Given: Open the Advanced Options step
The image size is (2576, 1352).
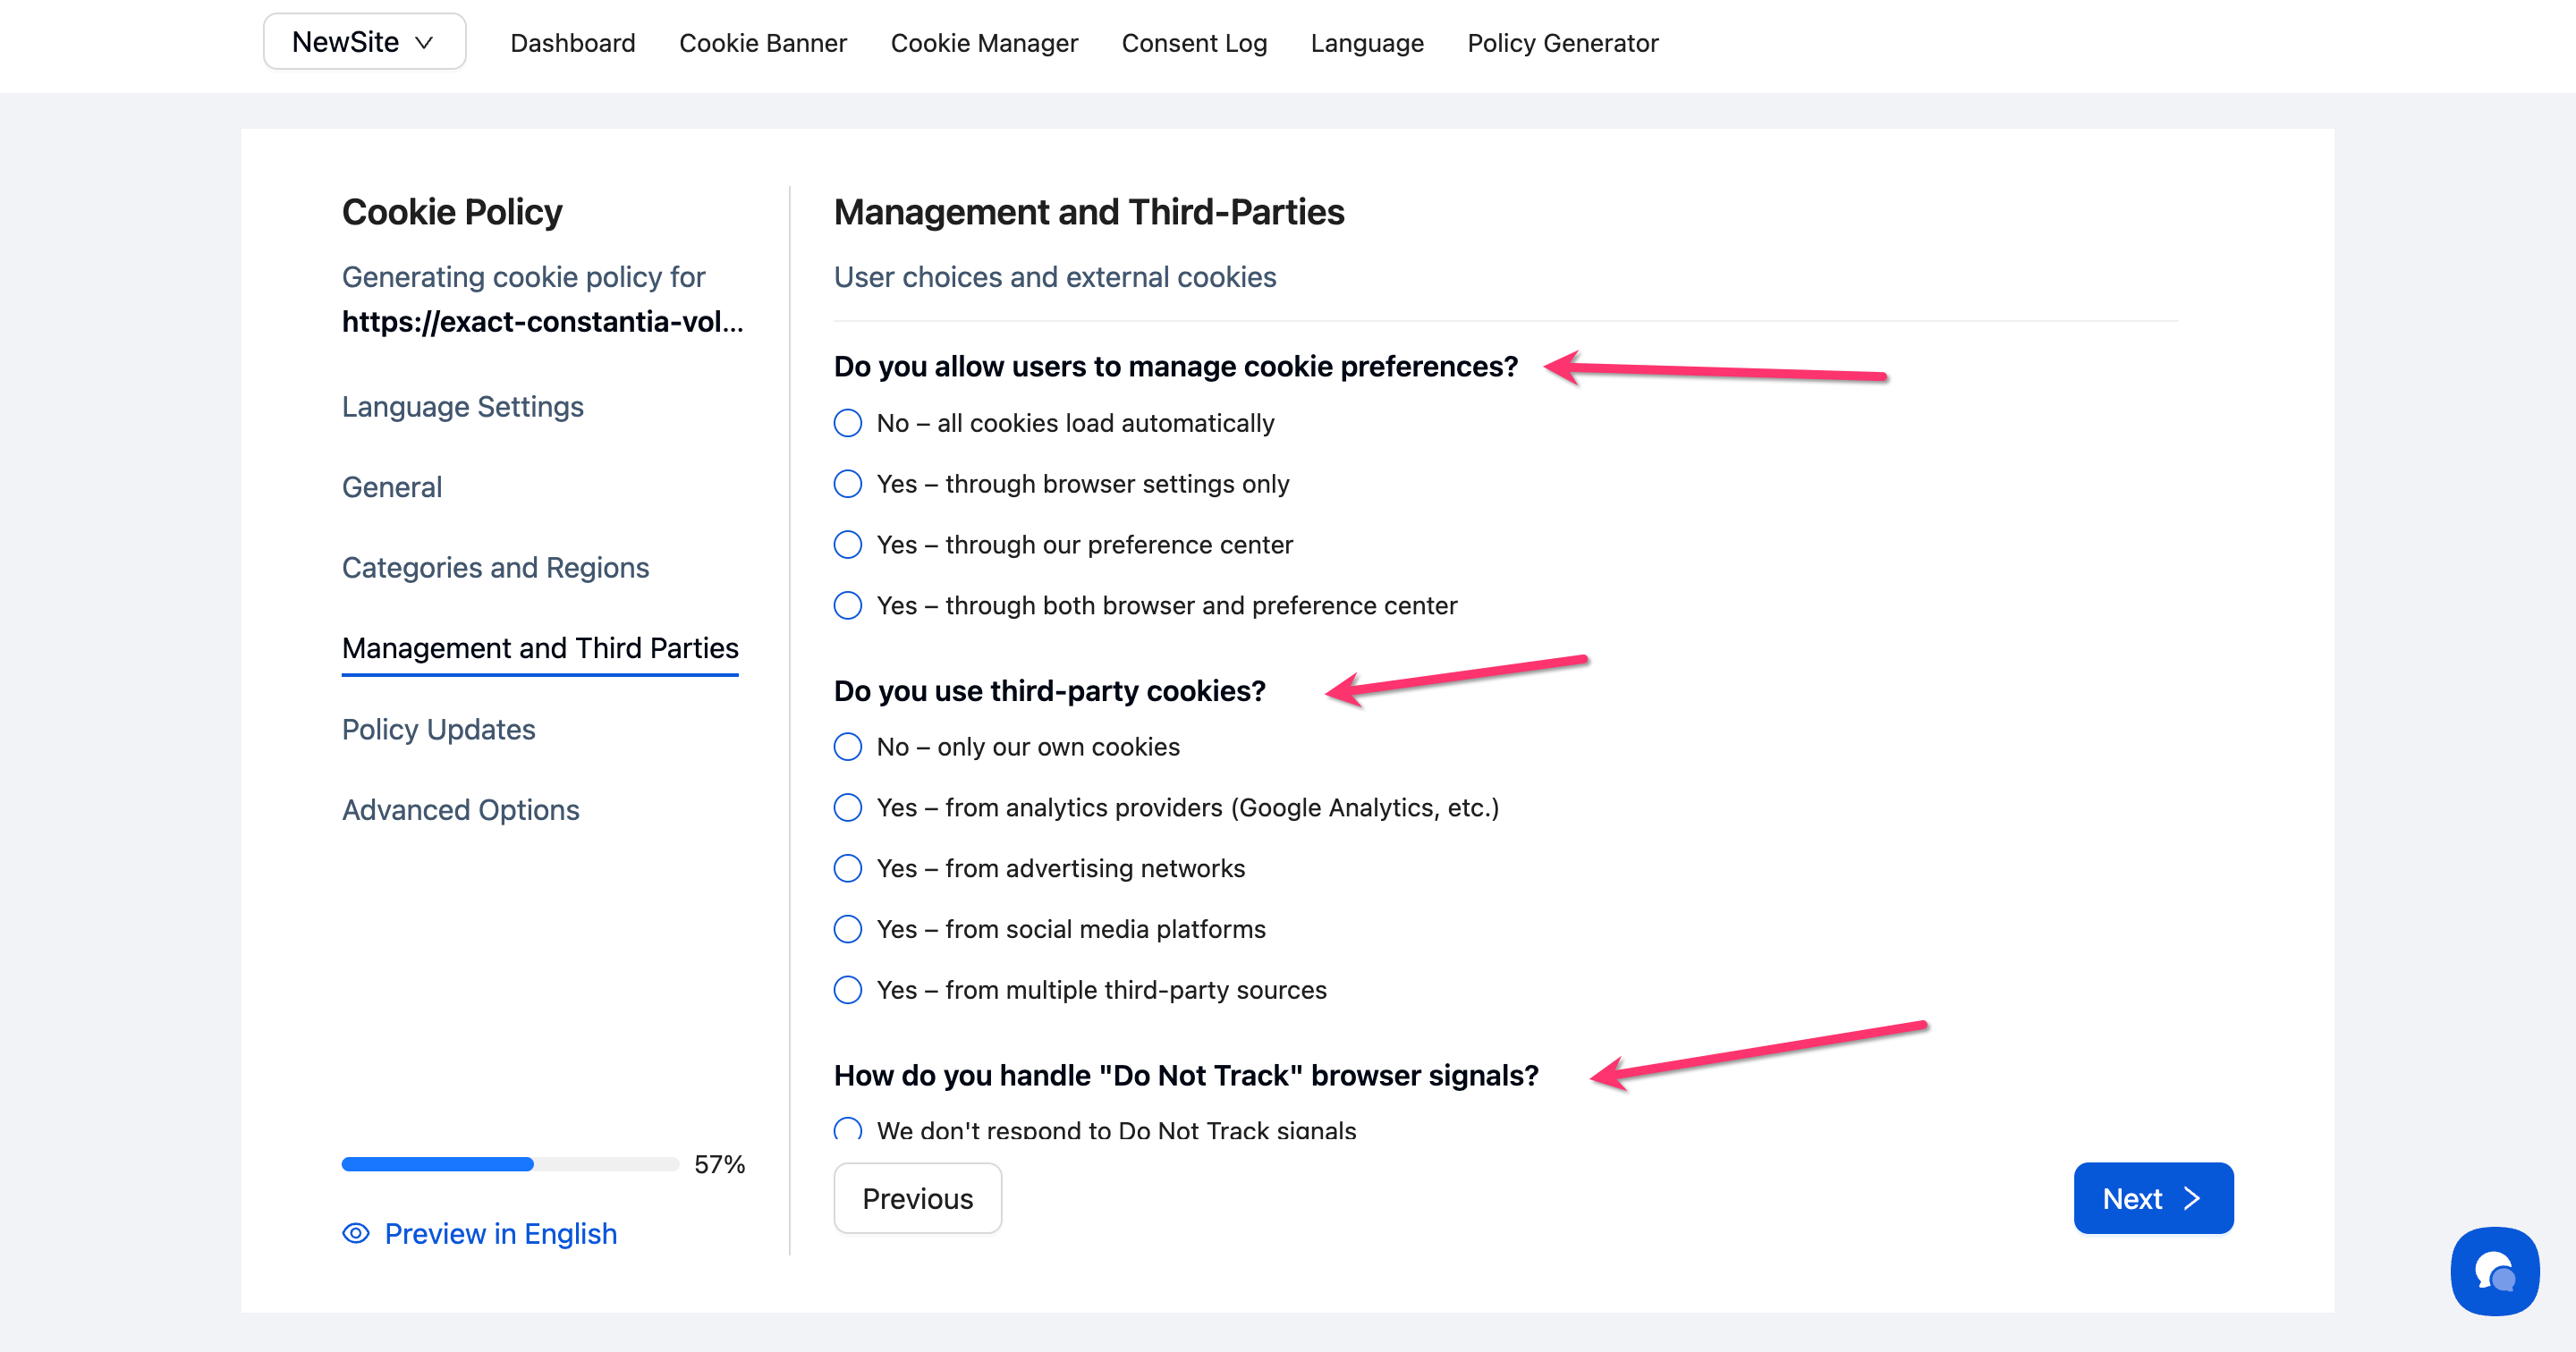Looking at the screenshot, I should (x=460, y=810).
